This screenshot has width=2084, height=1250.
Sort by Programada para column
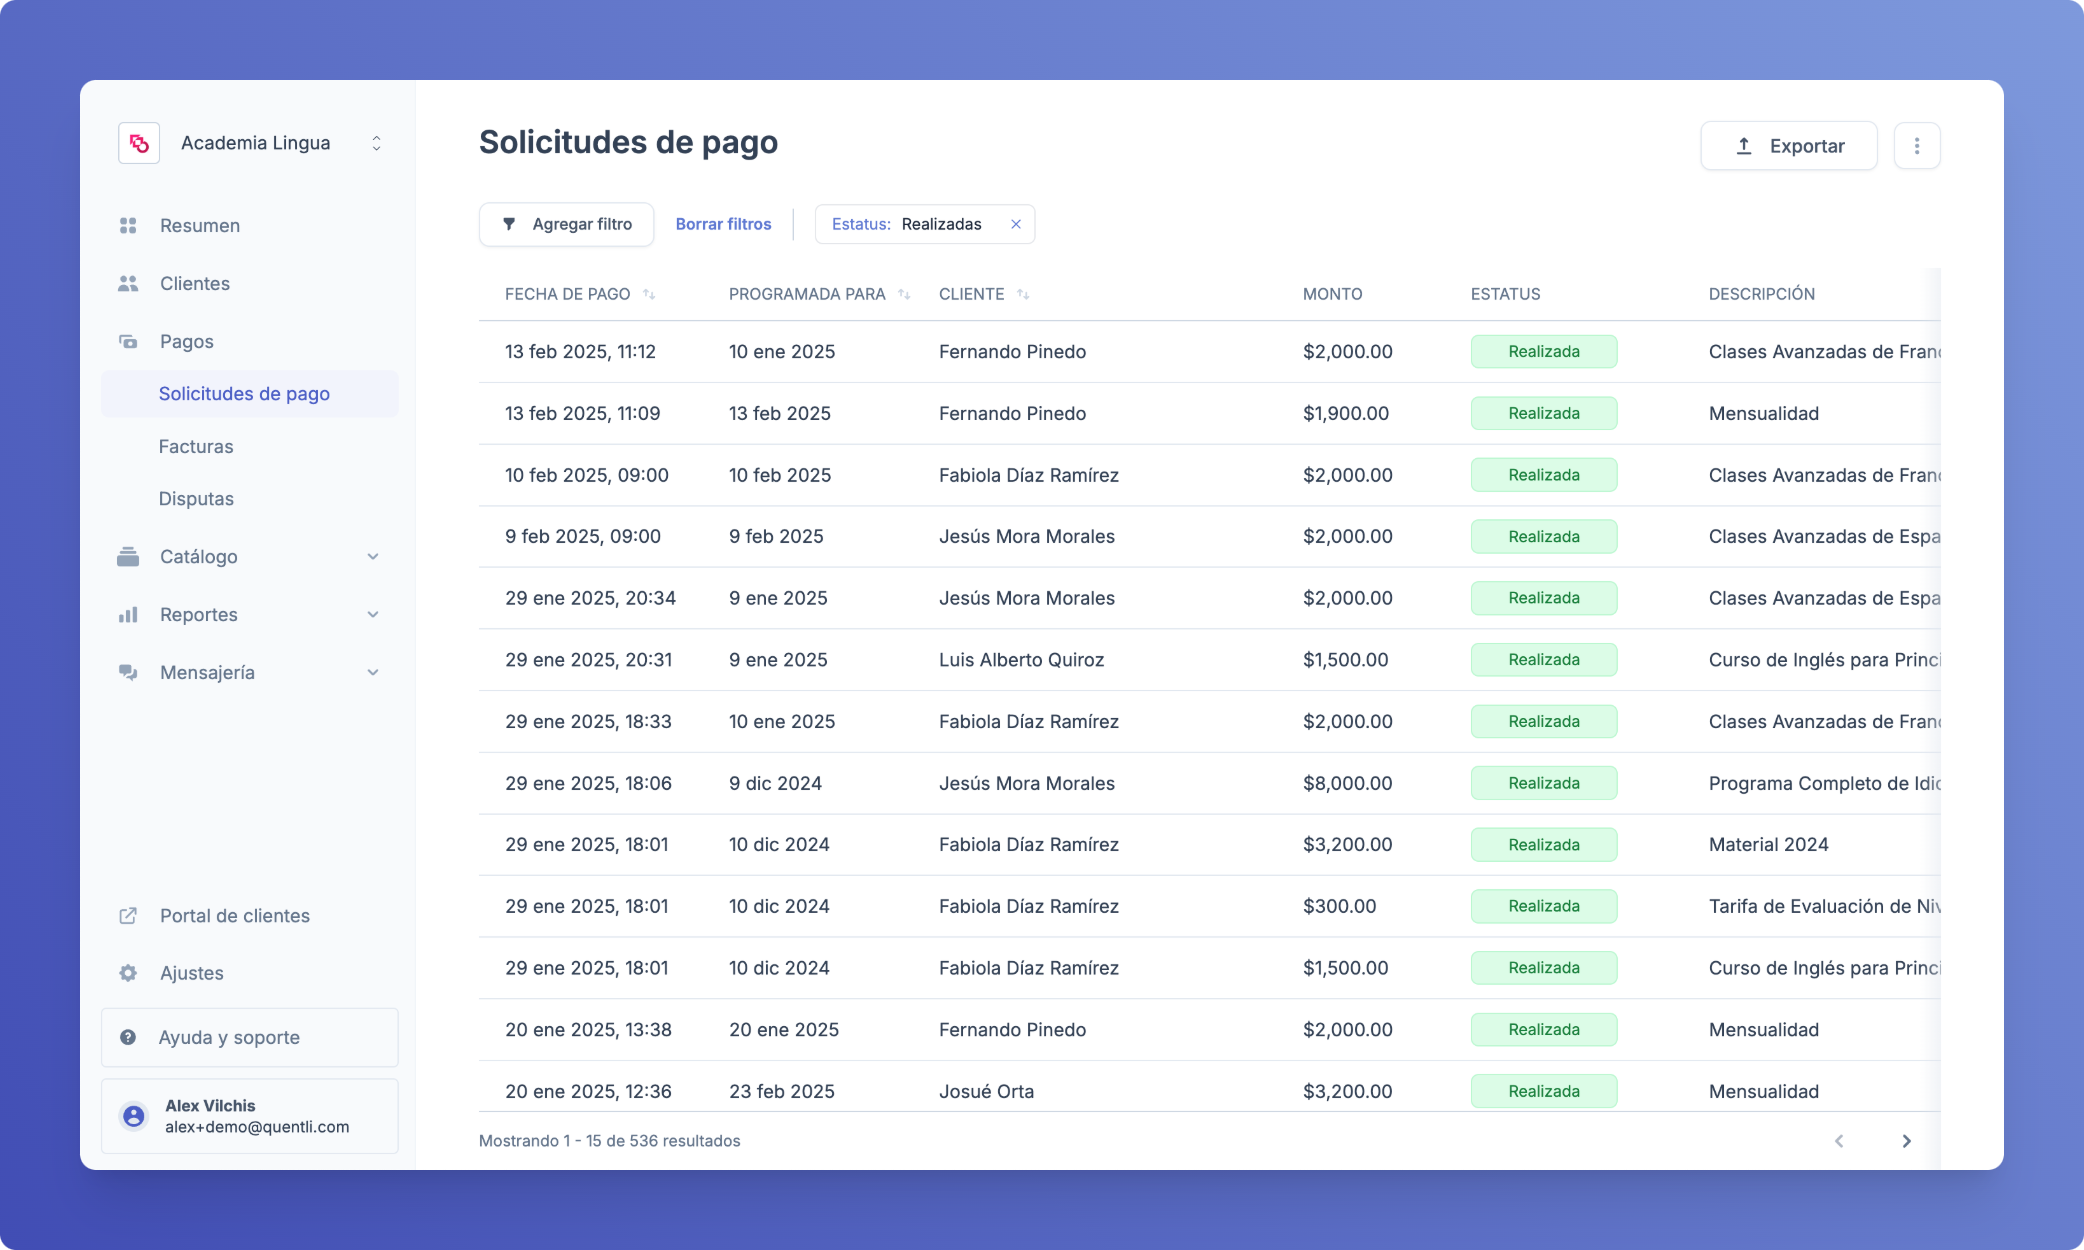904,294
